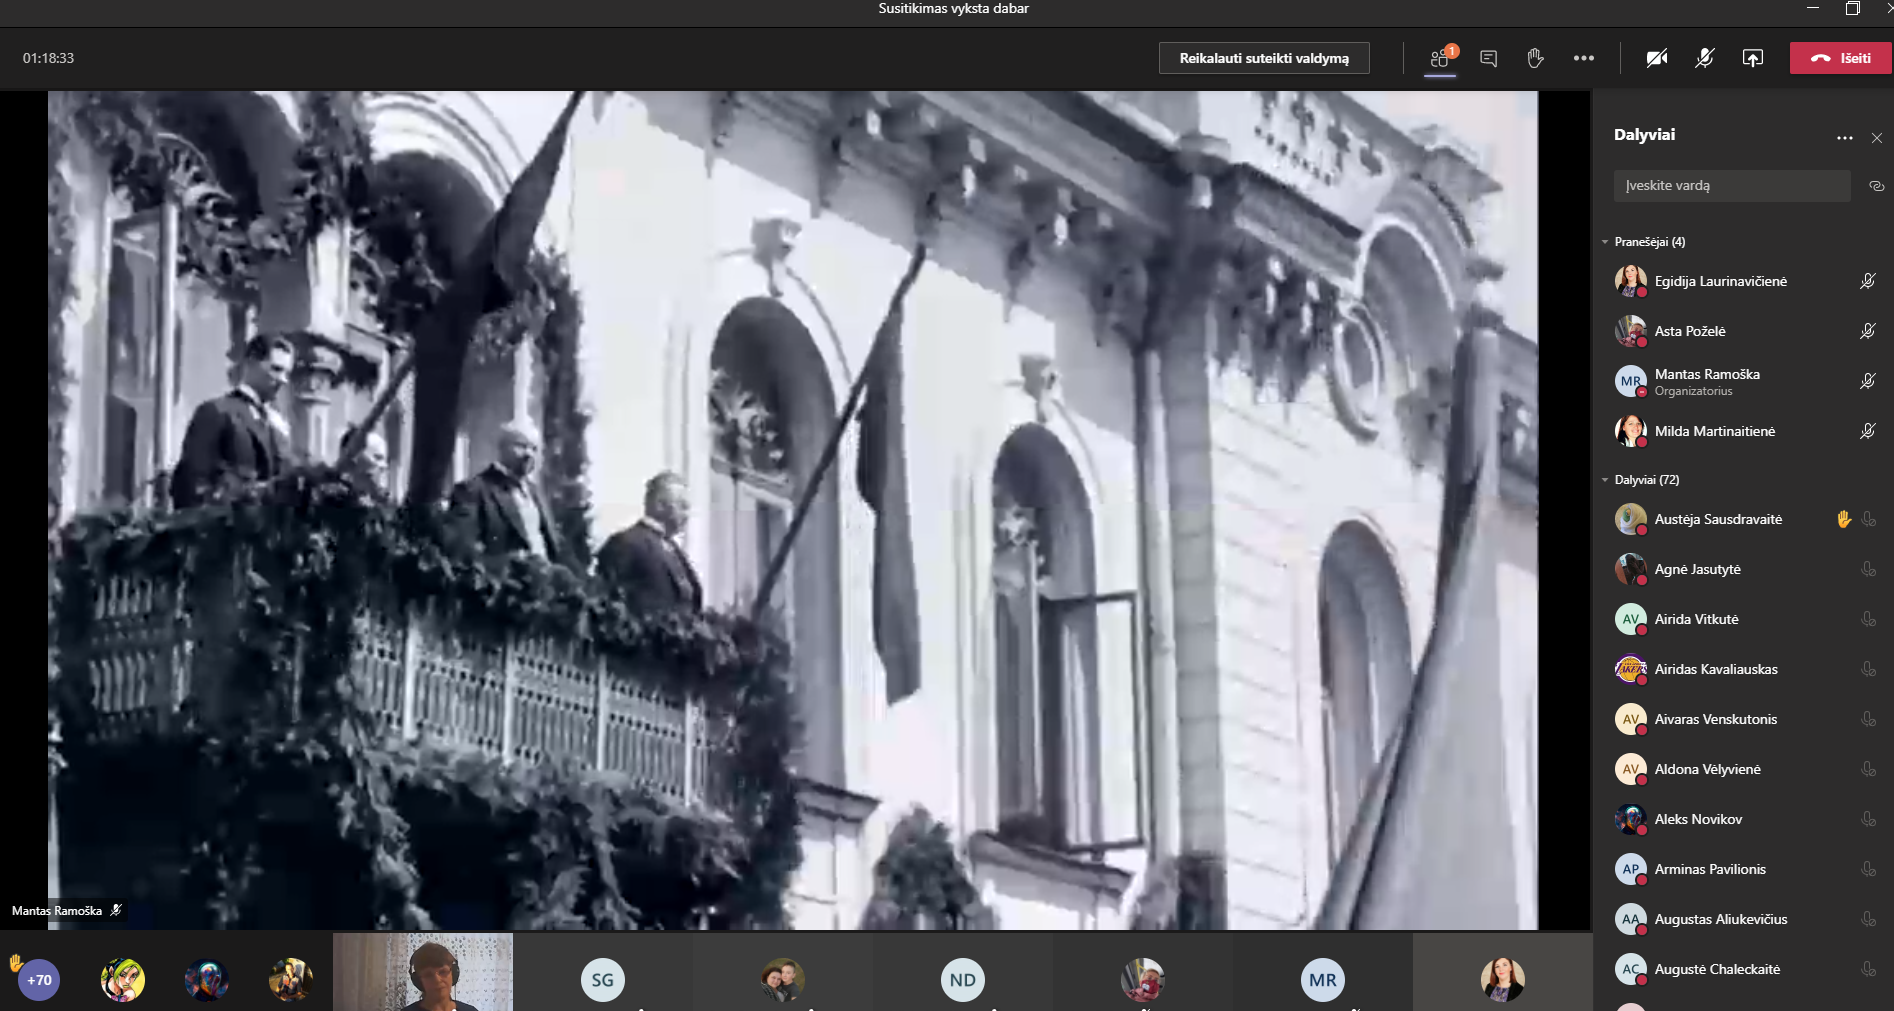This screenshot has height=1011, width=1894.
Task: Open the share content tray
Action: 1753,58
